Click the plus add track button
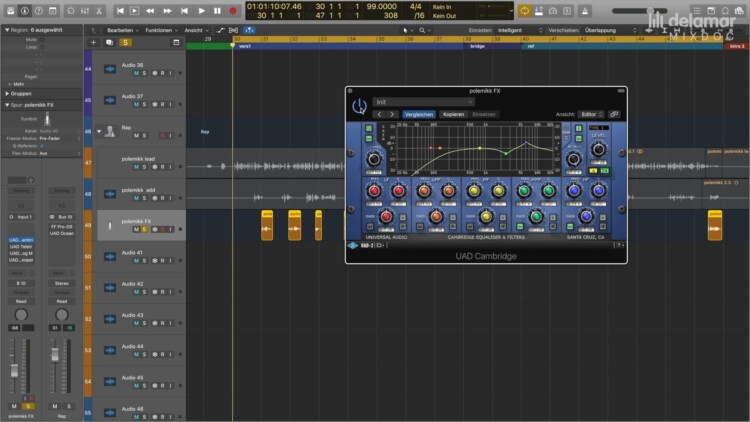Viewport: 750px width, 422px height. [93, 42]
